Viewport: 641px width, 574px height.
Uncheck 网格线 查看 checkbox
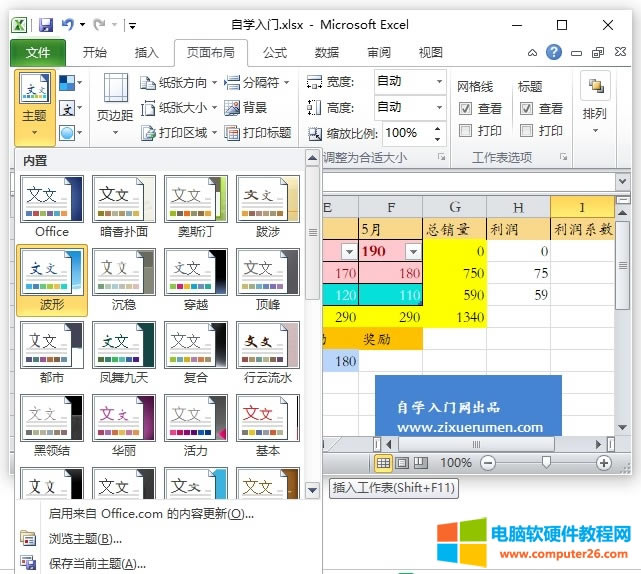click(465, 108)
